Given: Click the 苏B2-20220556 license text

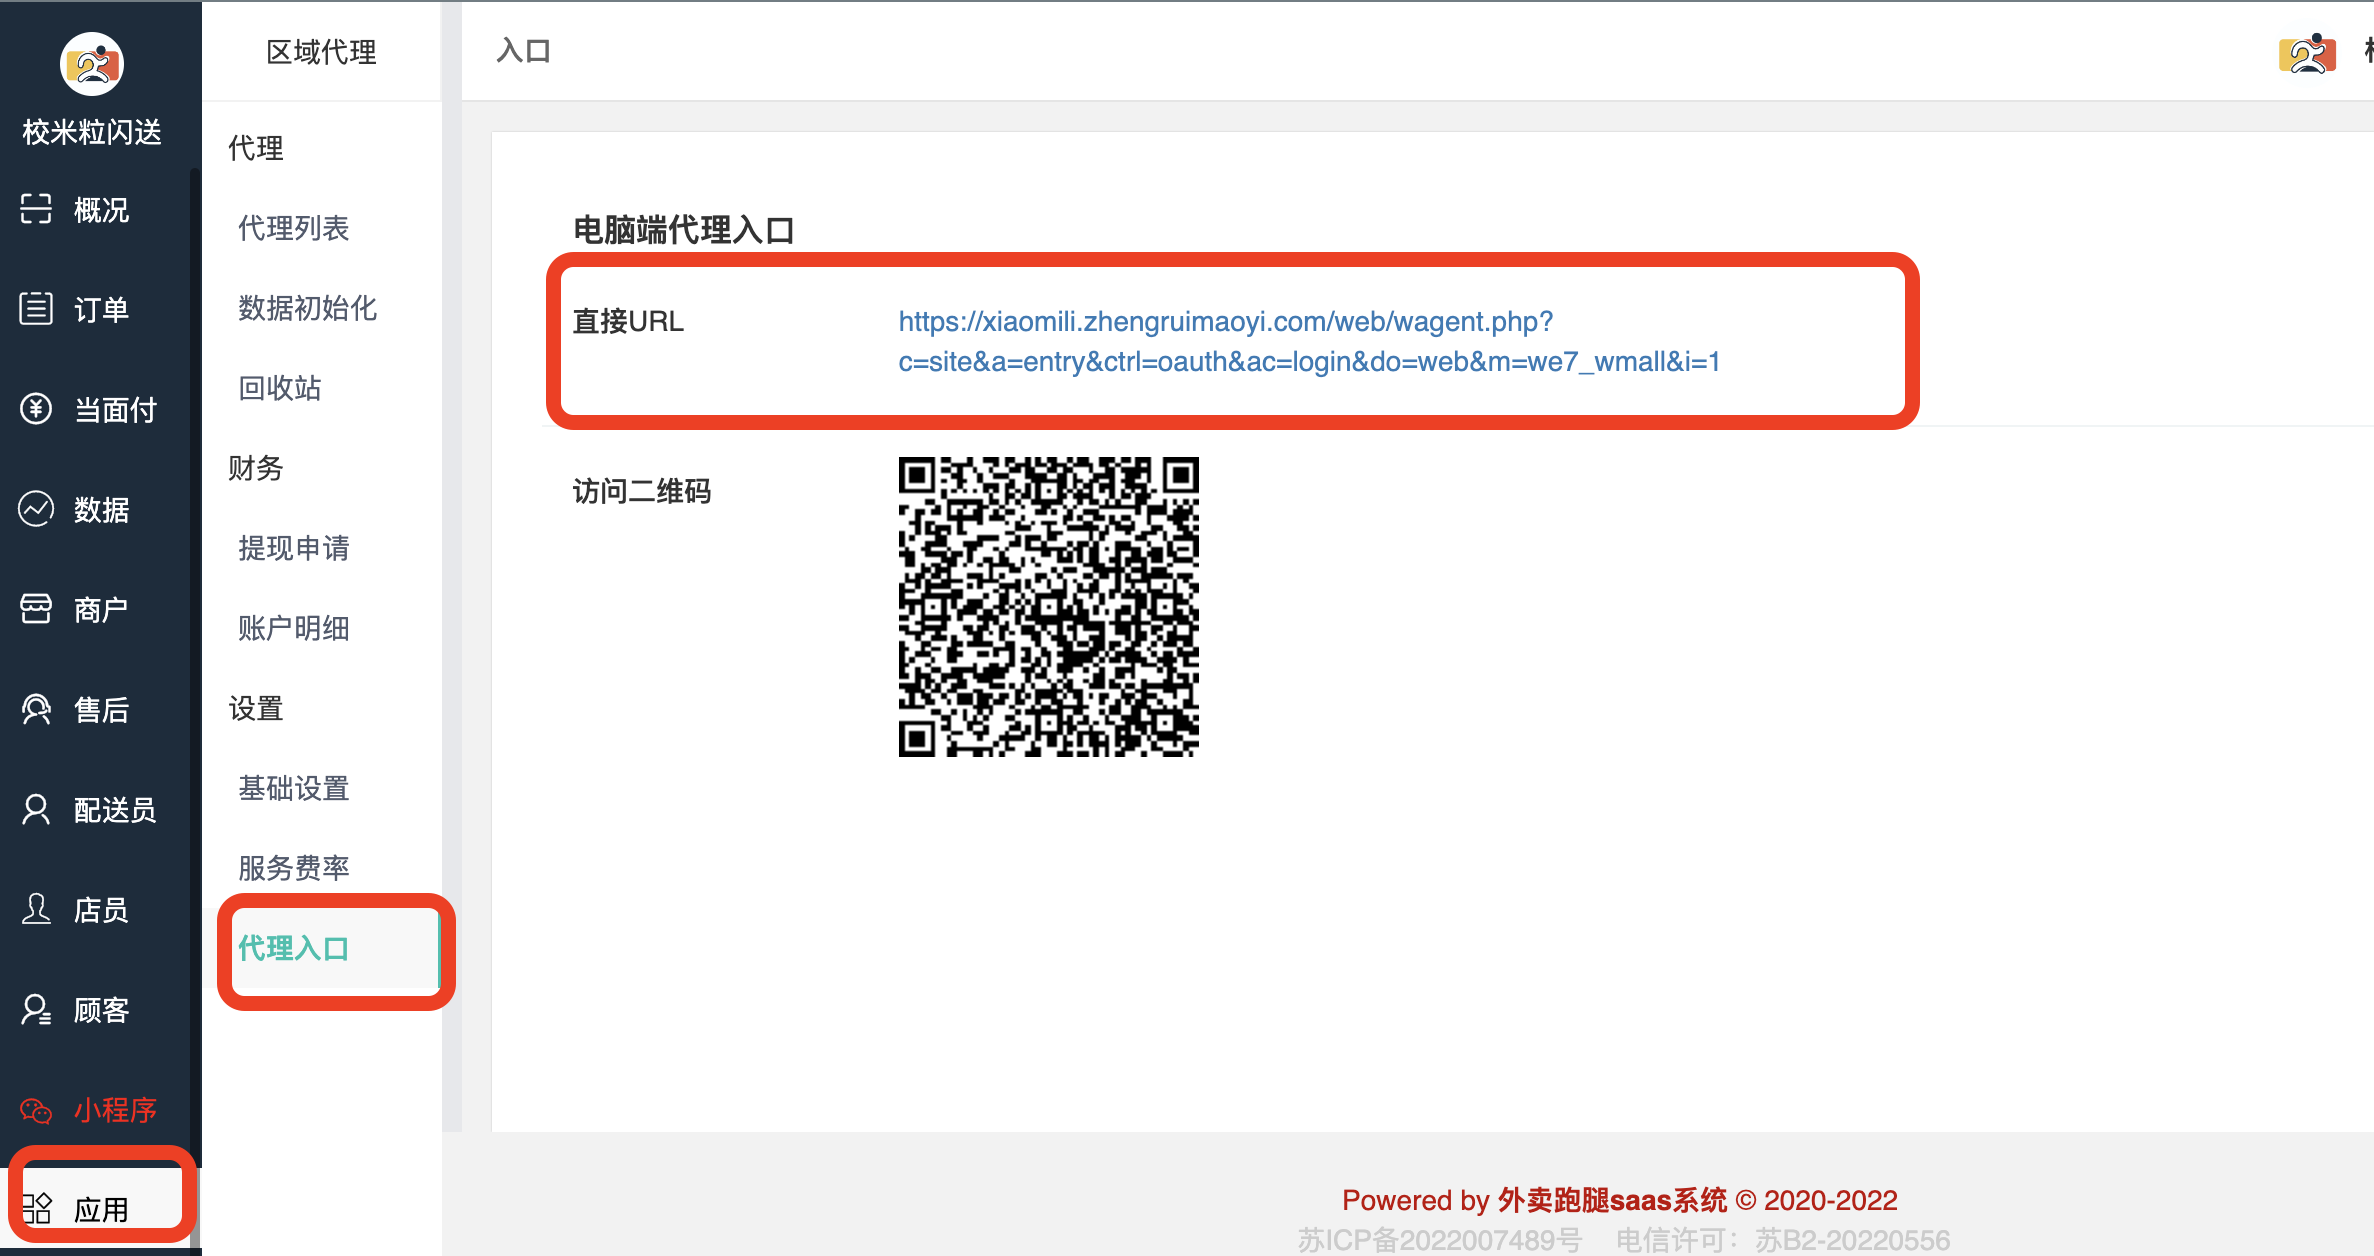Looking at the screenshot, I should point(1853,1240).
